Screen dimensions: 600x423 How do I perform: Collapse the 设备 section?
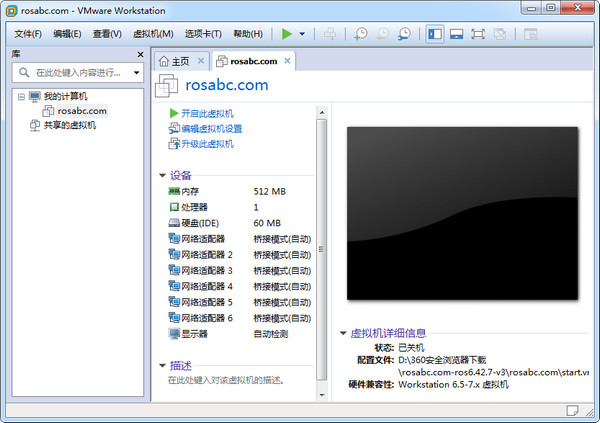click(163, 175)
